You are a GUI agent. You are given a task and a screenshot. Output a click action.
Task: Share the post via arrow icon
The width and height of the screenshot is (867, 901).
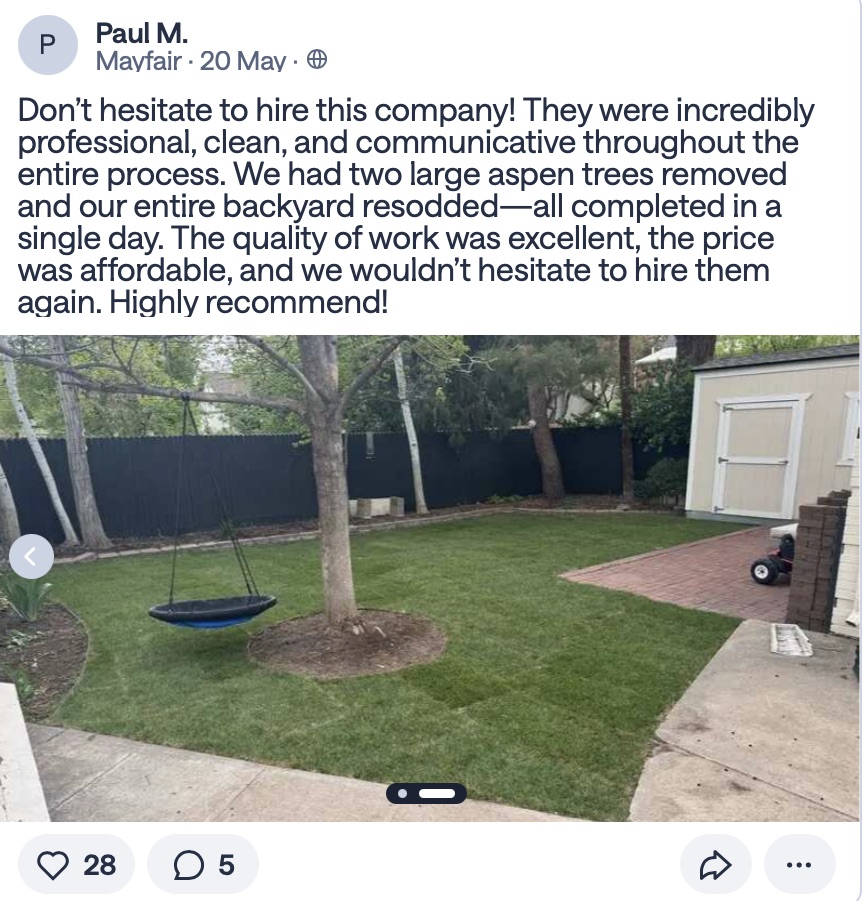715,865
